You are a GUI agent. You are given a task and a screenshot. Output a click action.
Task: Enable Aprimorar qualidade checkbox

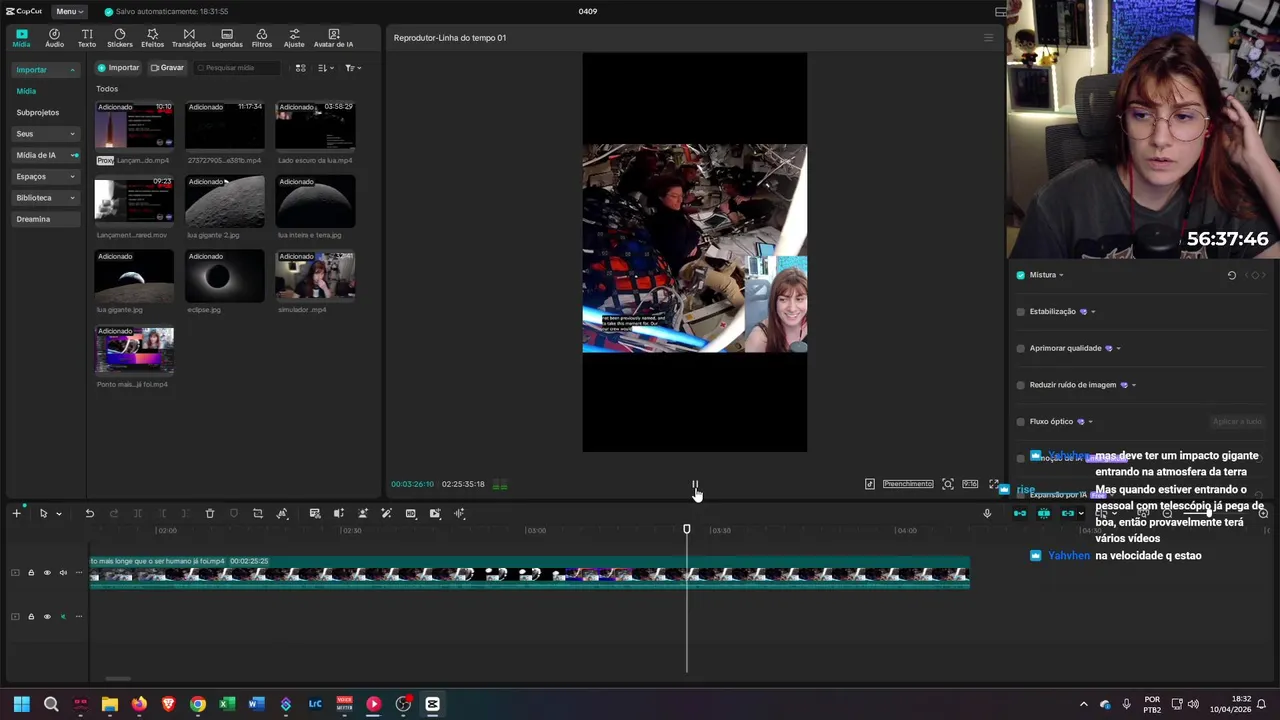coord(1020,348)
